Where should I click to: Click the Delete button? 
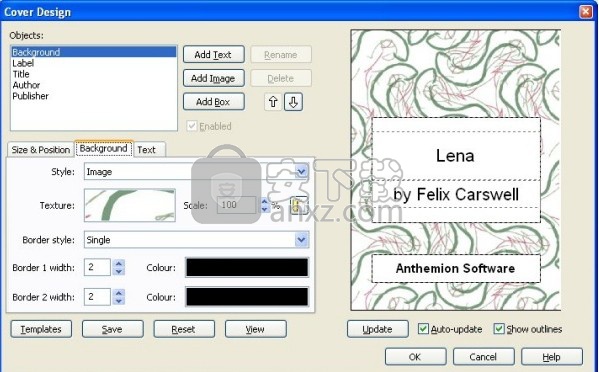pos(281,78)
